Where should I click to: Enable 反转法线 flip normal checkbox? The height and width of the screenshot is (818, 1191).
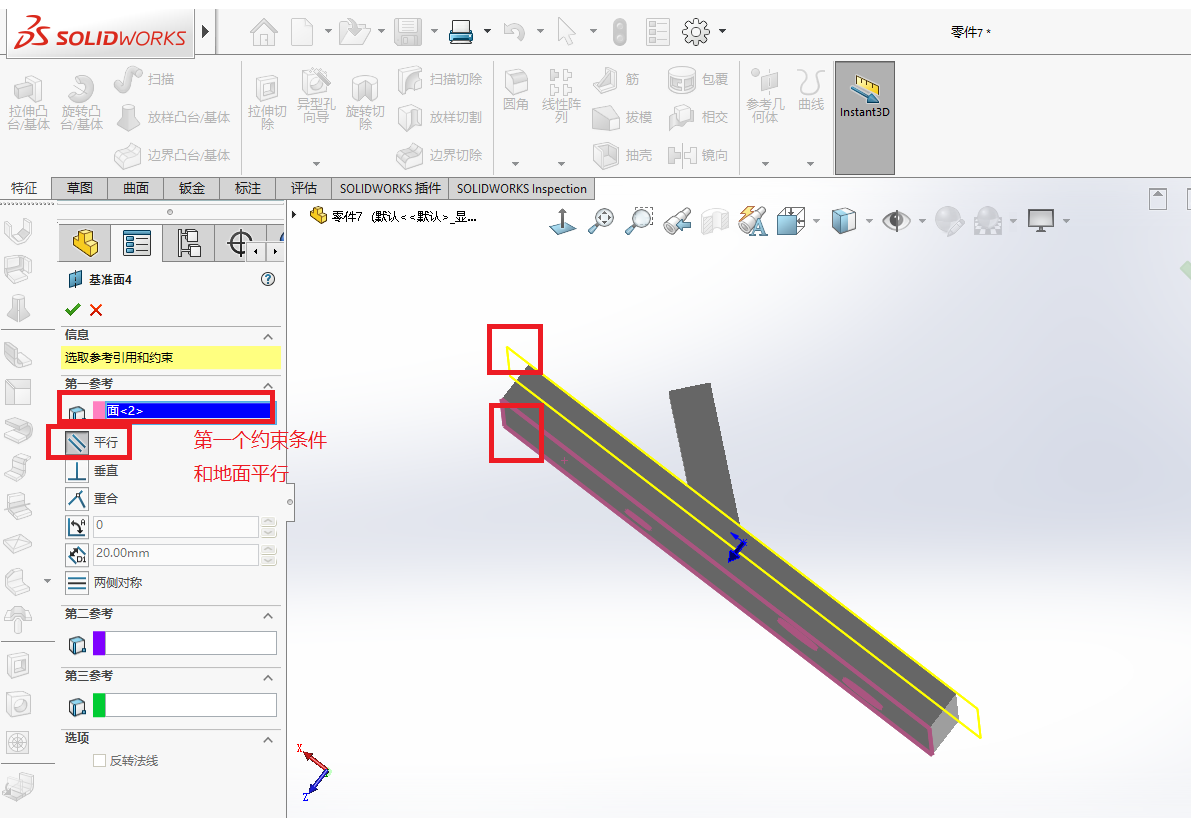pos(99,760)
